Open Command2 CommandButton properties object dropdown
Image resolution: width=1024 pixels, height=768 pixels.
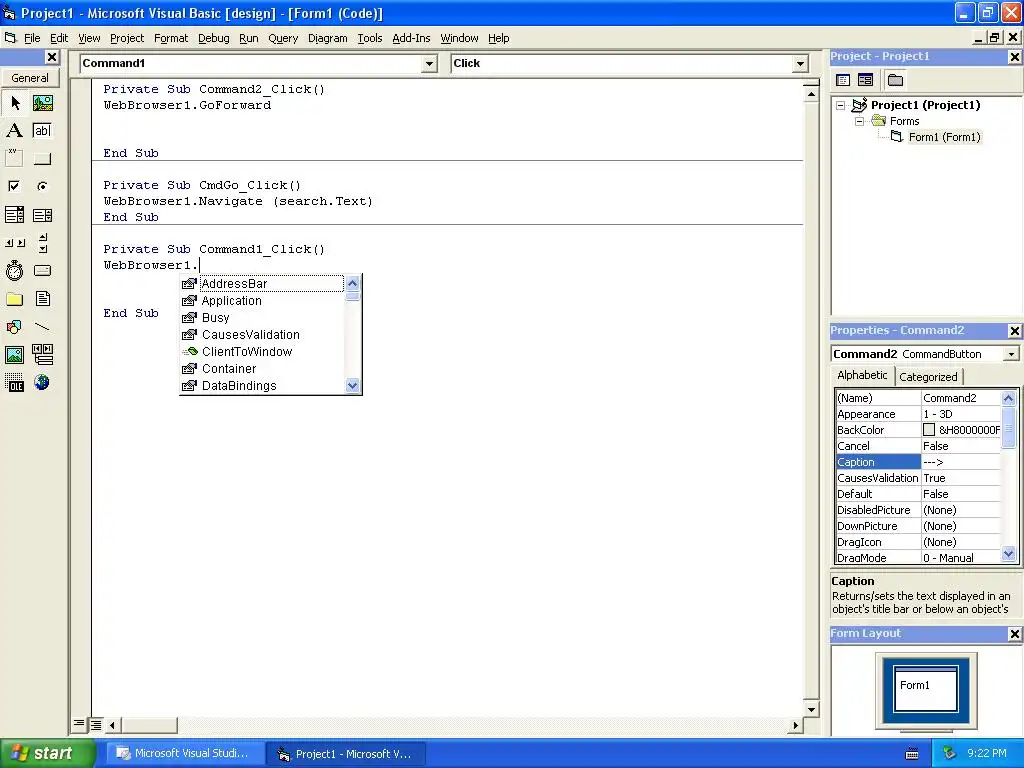tap(1011, 354)
